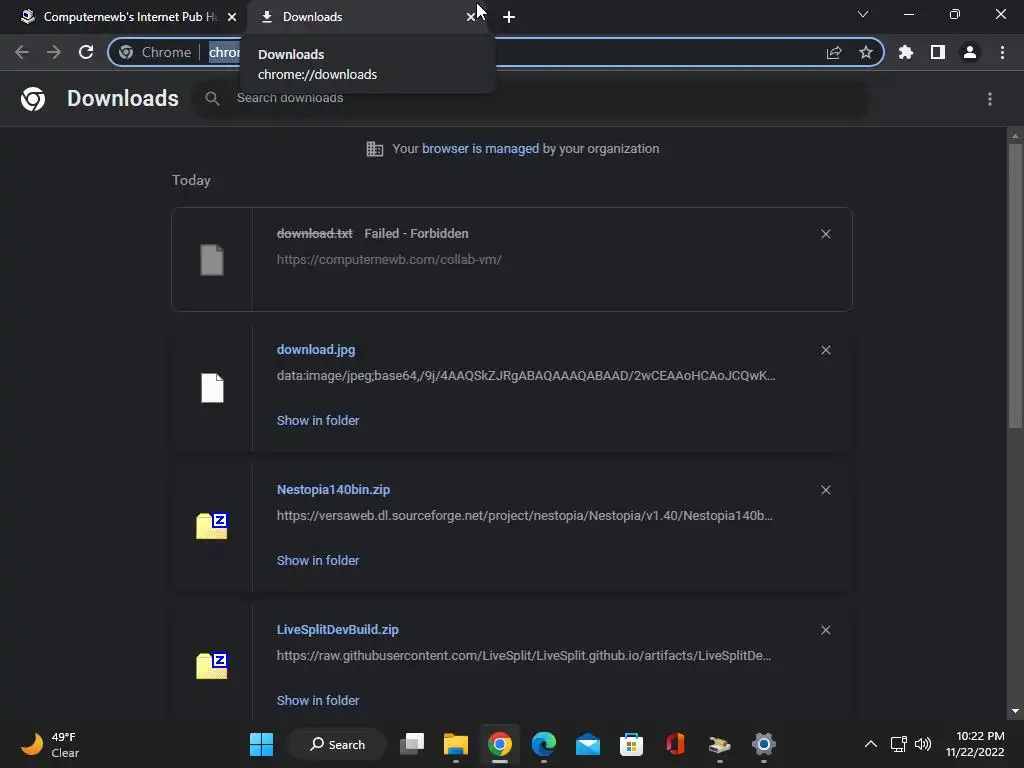Open Chrome's three-dot main menu

coord(1002,52)
